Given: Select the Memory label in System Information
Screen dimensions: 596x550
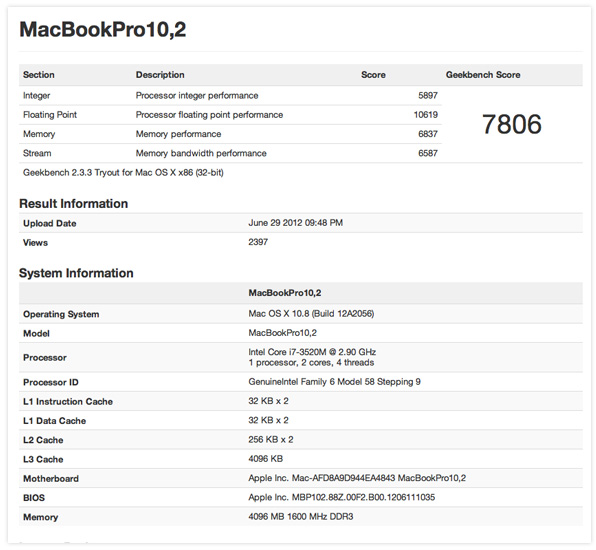Looking at the screenshot, I should pyautogui.click(x=40, y=517).
